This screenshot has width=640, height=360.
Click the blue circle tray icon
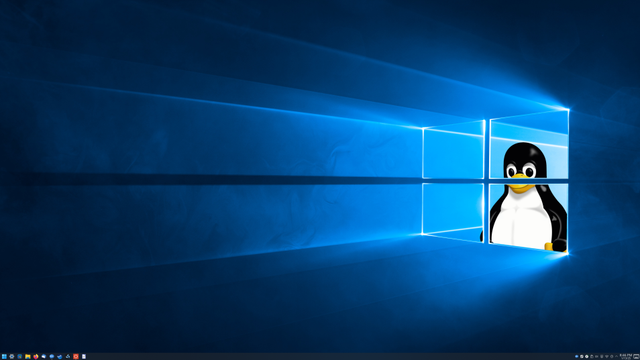point(577,356)
